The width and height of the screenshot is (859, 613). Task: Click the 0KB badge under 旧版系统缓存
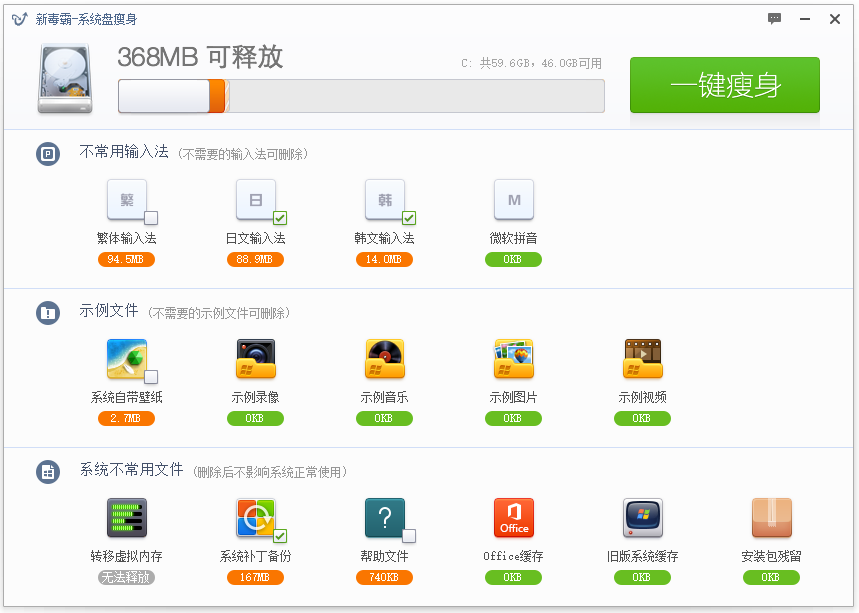(x=643, y=577)
